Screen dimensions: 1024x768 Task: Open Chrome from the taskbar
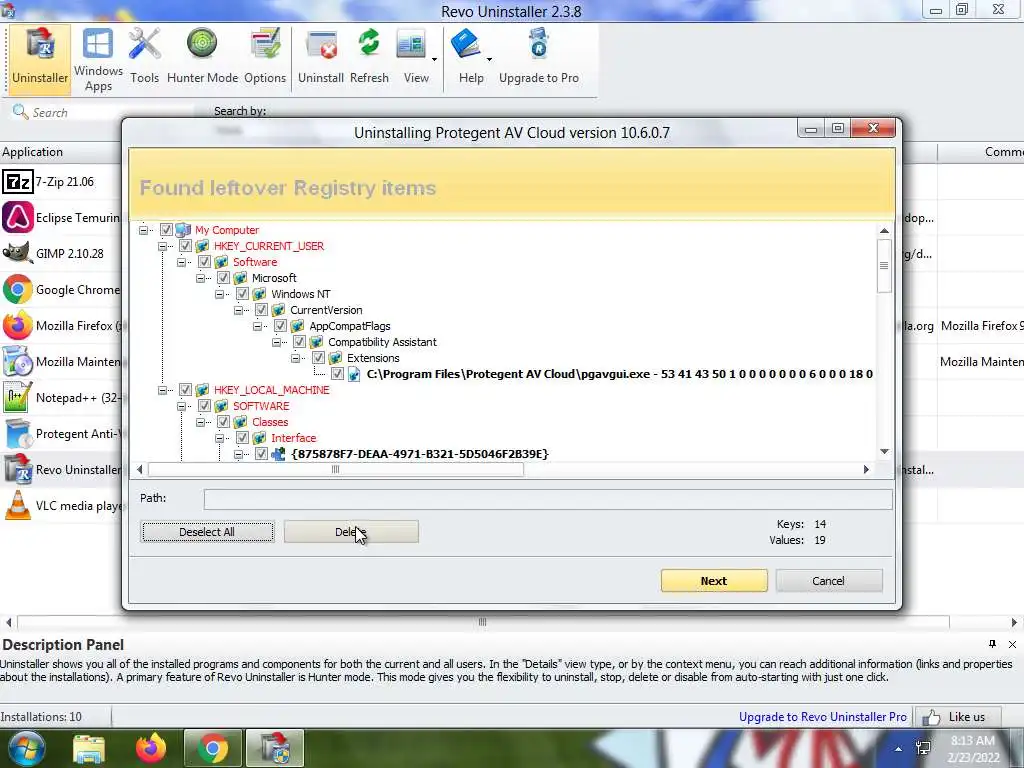(x=212, y=748)
